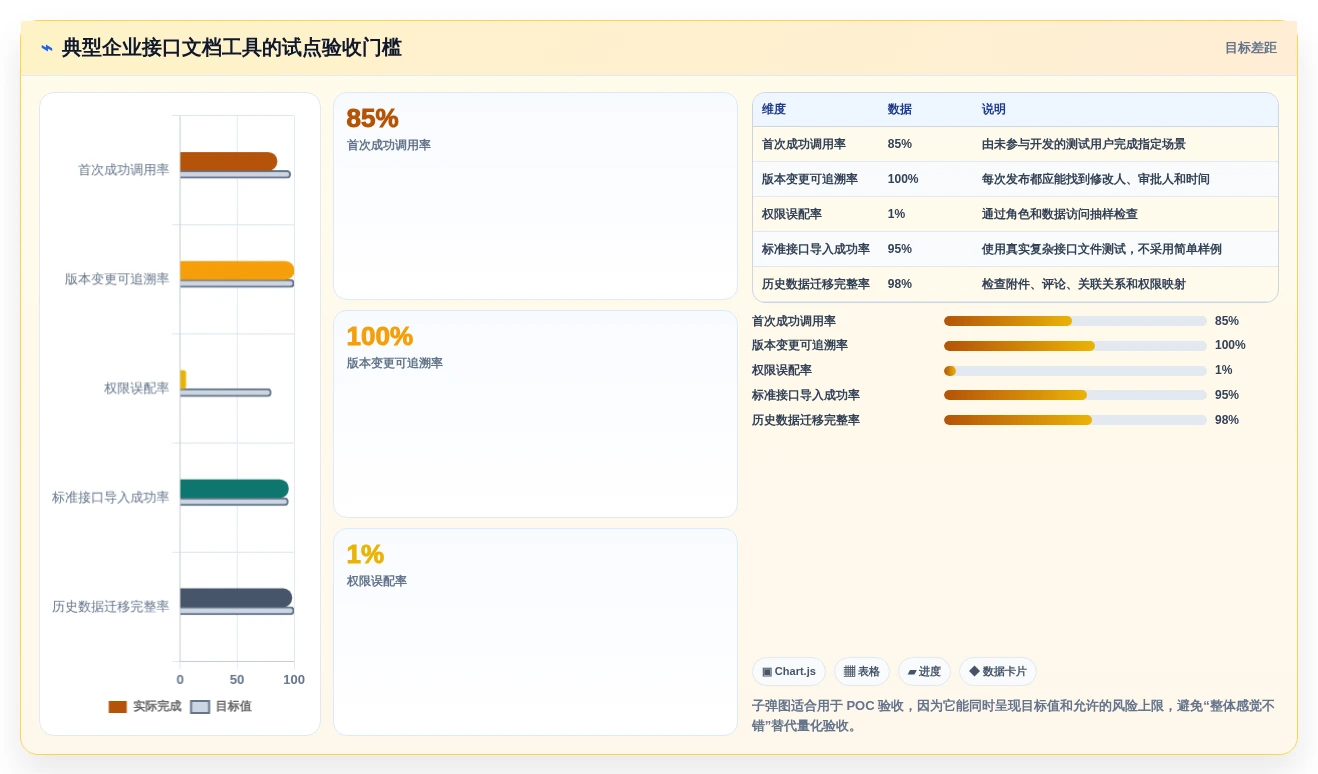Viewport: 1318px width, 774px height.
Task: Click the 95% 标准接口导入成功率 progress bar
Action: point(1075,395)
